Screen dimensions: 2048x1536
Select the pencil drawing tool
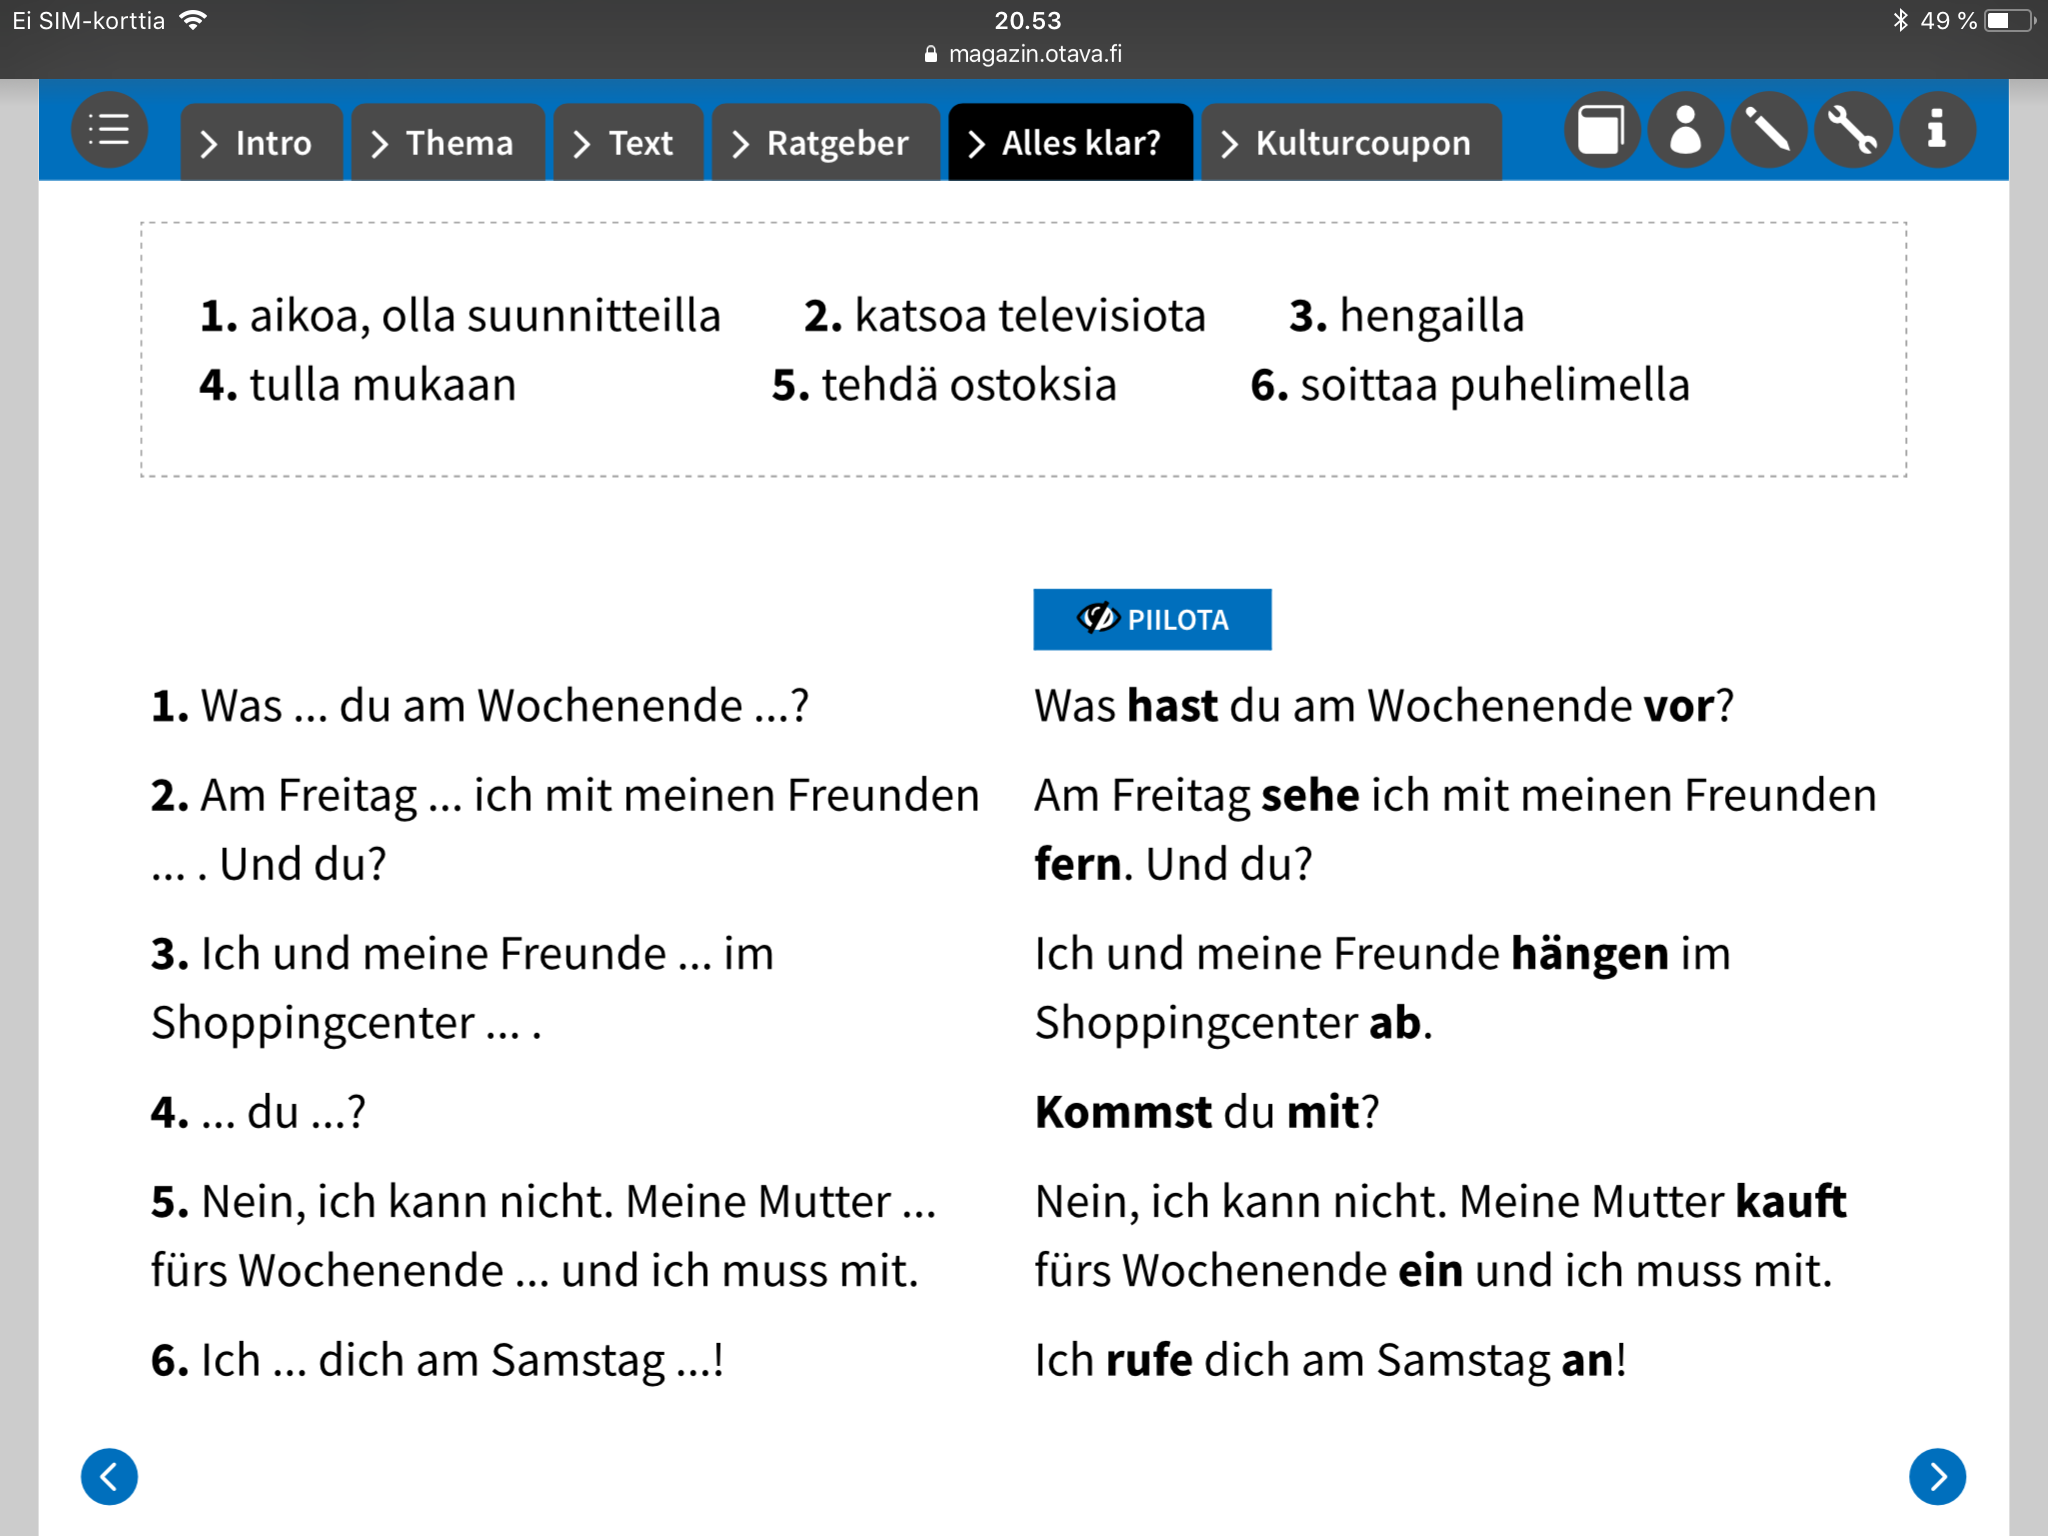pos(1769,130)
